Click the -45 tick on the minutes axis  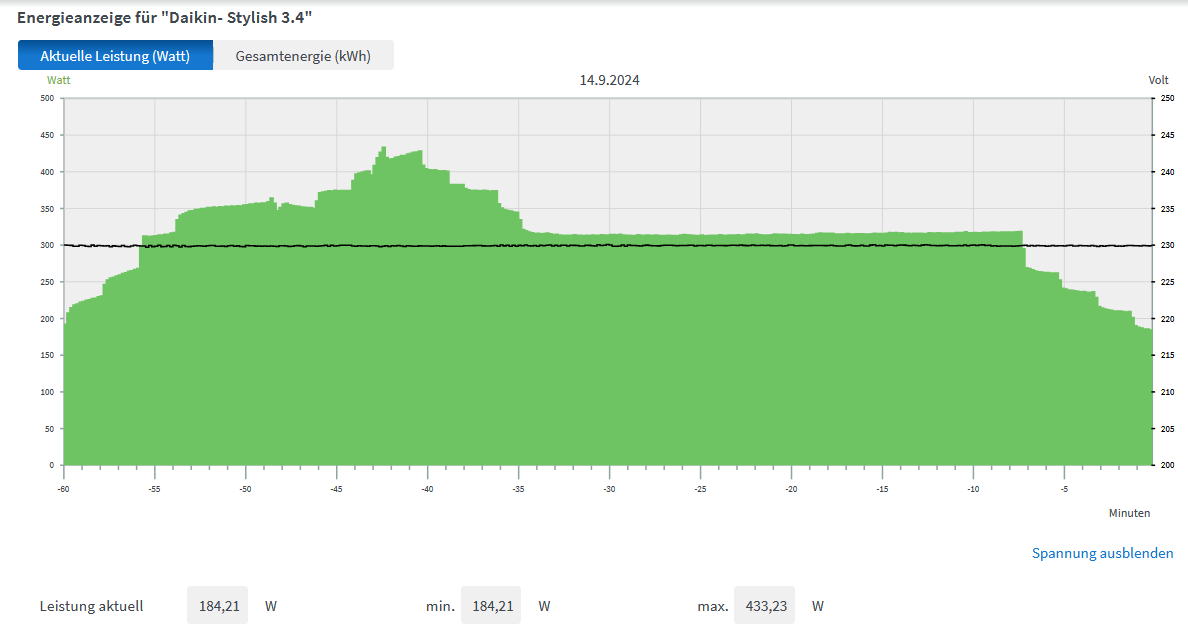pyautogui.click(x=336, y=489)
